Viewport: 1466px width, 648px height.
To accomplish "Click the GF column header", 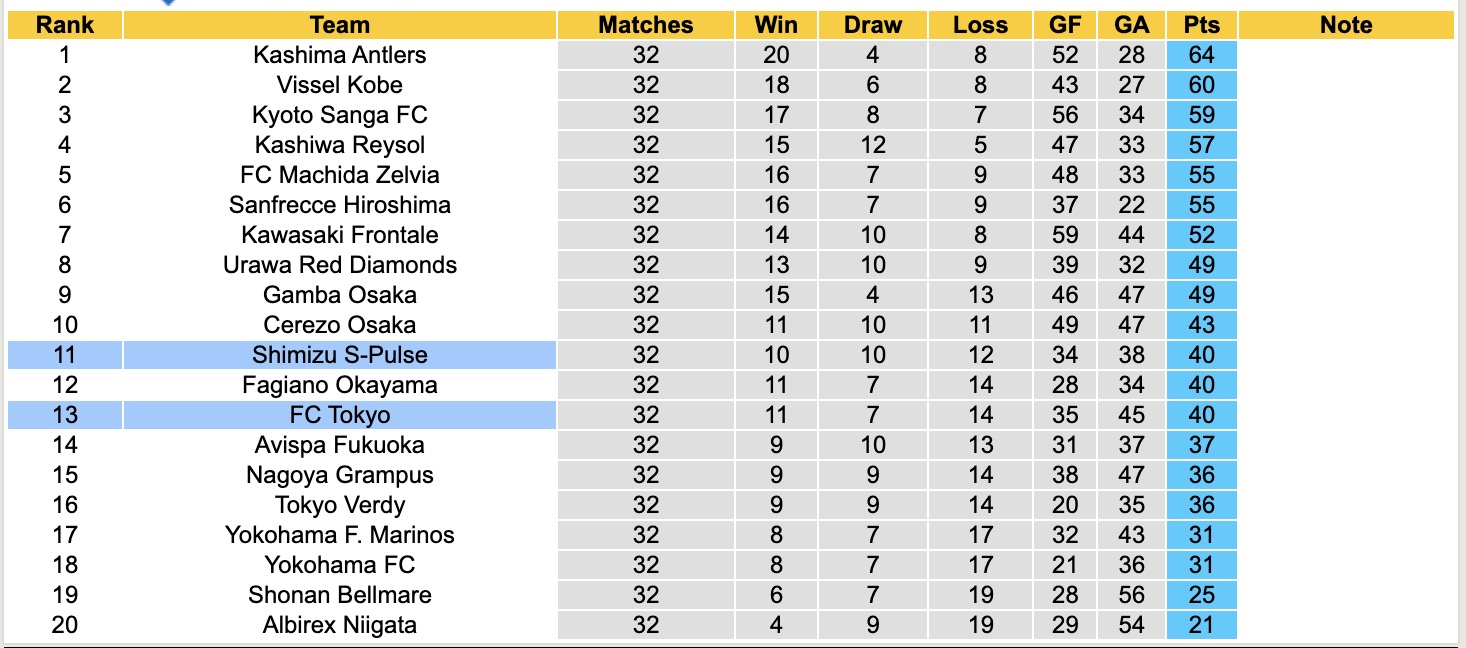I will coord(1065,25).
